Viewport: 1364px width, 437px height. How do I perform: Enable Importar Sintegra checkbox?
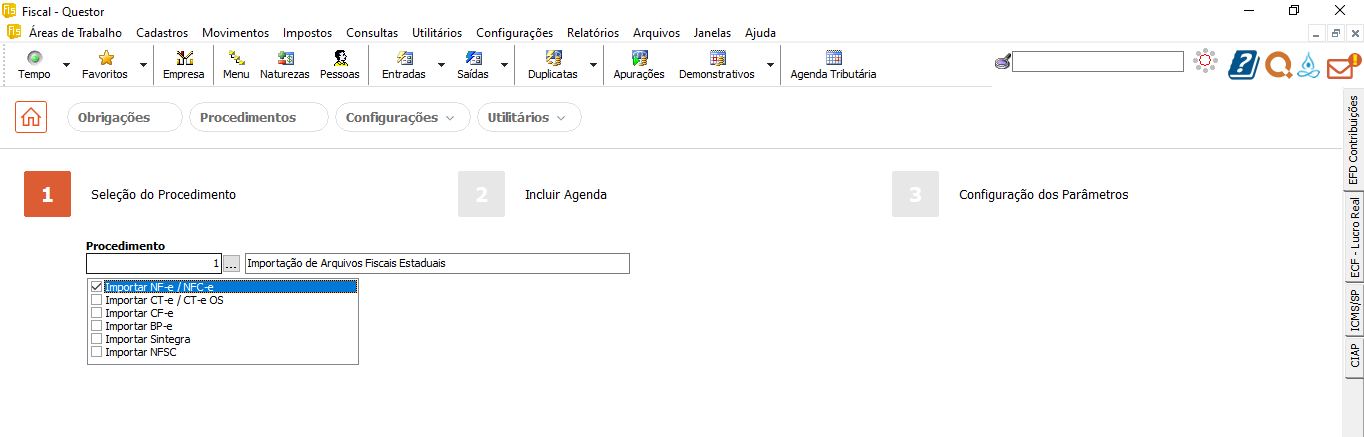(x=96, y=339)
